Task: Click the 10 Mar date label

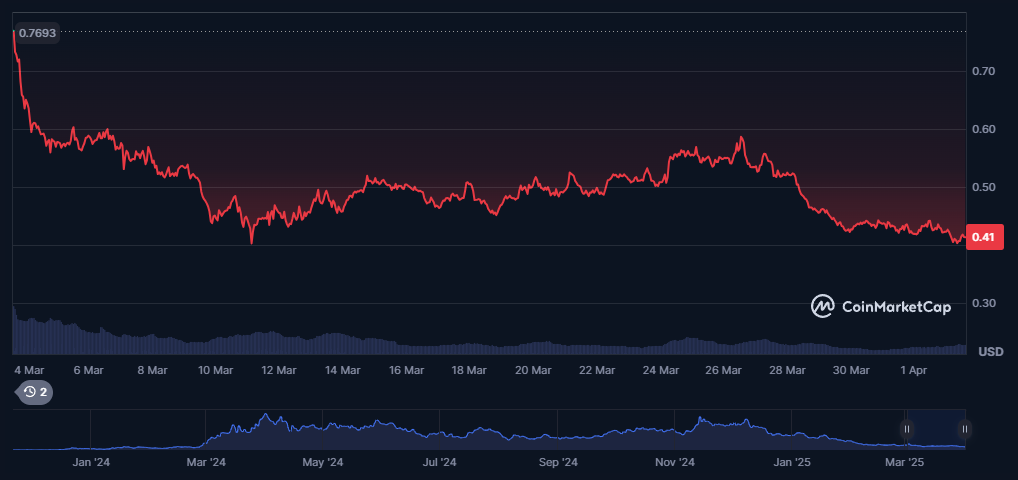Action: (x=216, y=370)
